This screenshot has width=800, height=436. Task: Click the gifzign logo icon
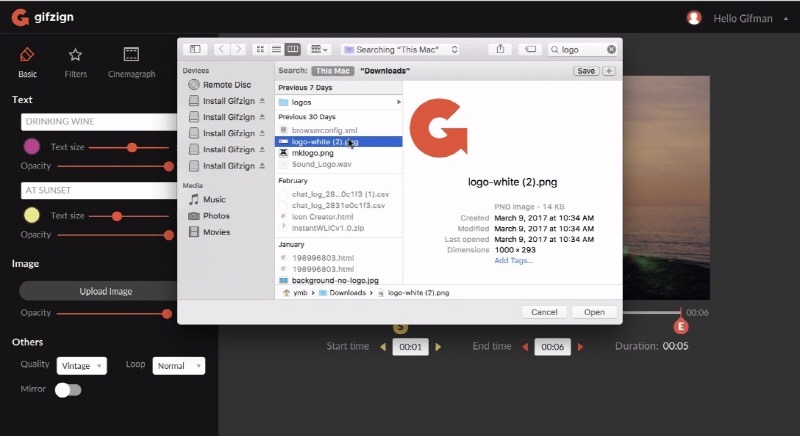pyautogui.click(x=20, y=17)
